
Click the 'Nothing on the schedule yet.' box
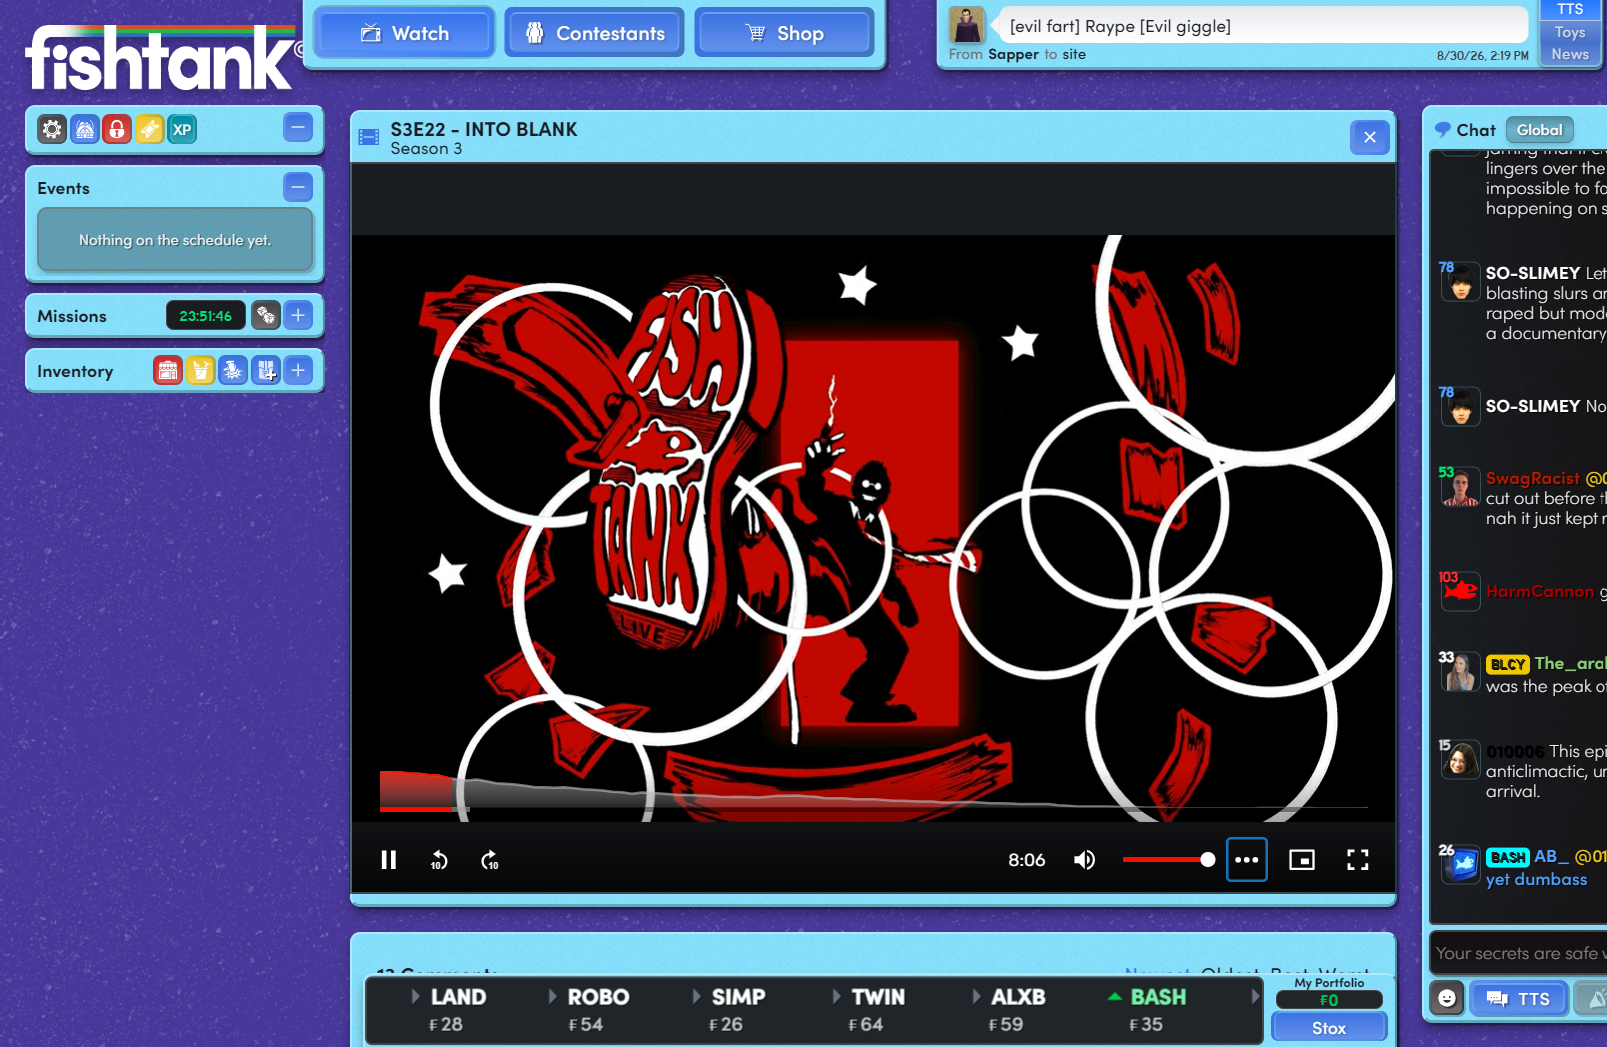pos(175,240)
